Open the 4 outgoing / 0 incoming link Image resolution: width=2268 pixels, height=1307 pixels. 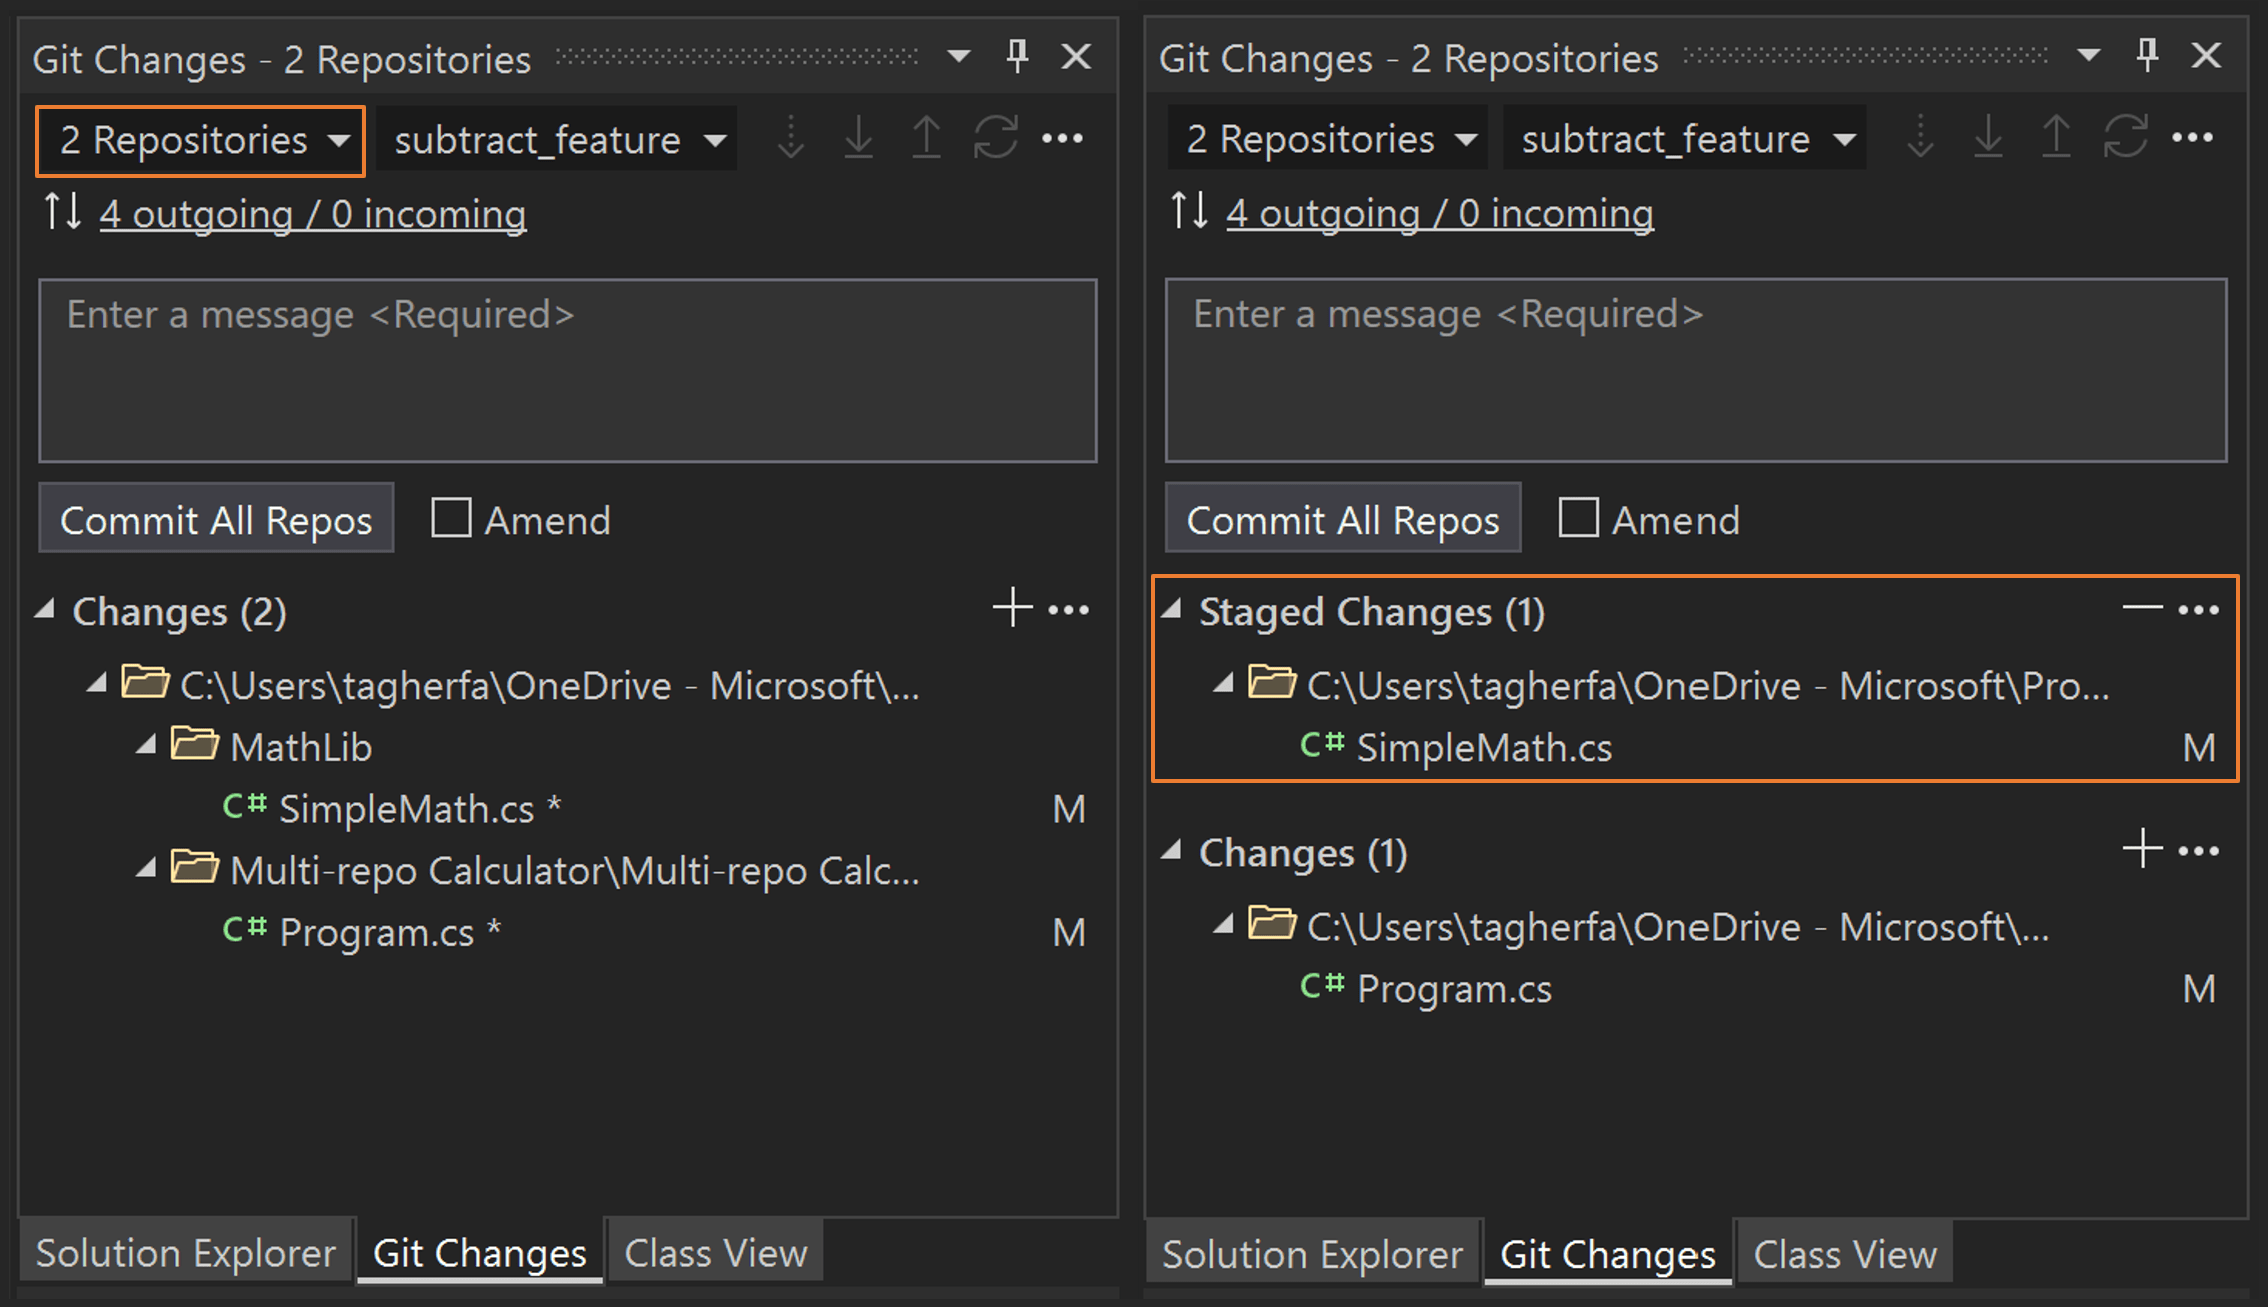coord(313,213)
